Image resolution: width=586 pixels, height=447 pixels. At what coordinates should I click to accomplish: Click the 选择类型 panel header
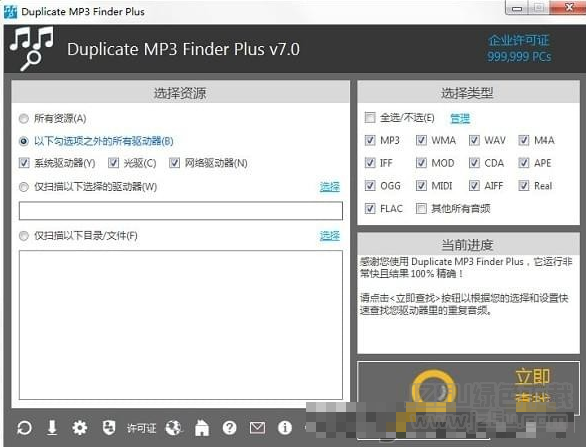coord(468,93)
